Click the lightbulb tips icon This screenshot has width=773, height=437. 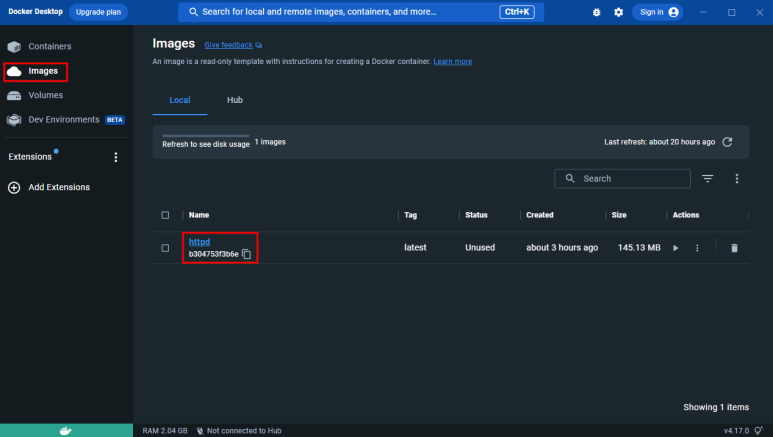(759, 431)
